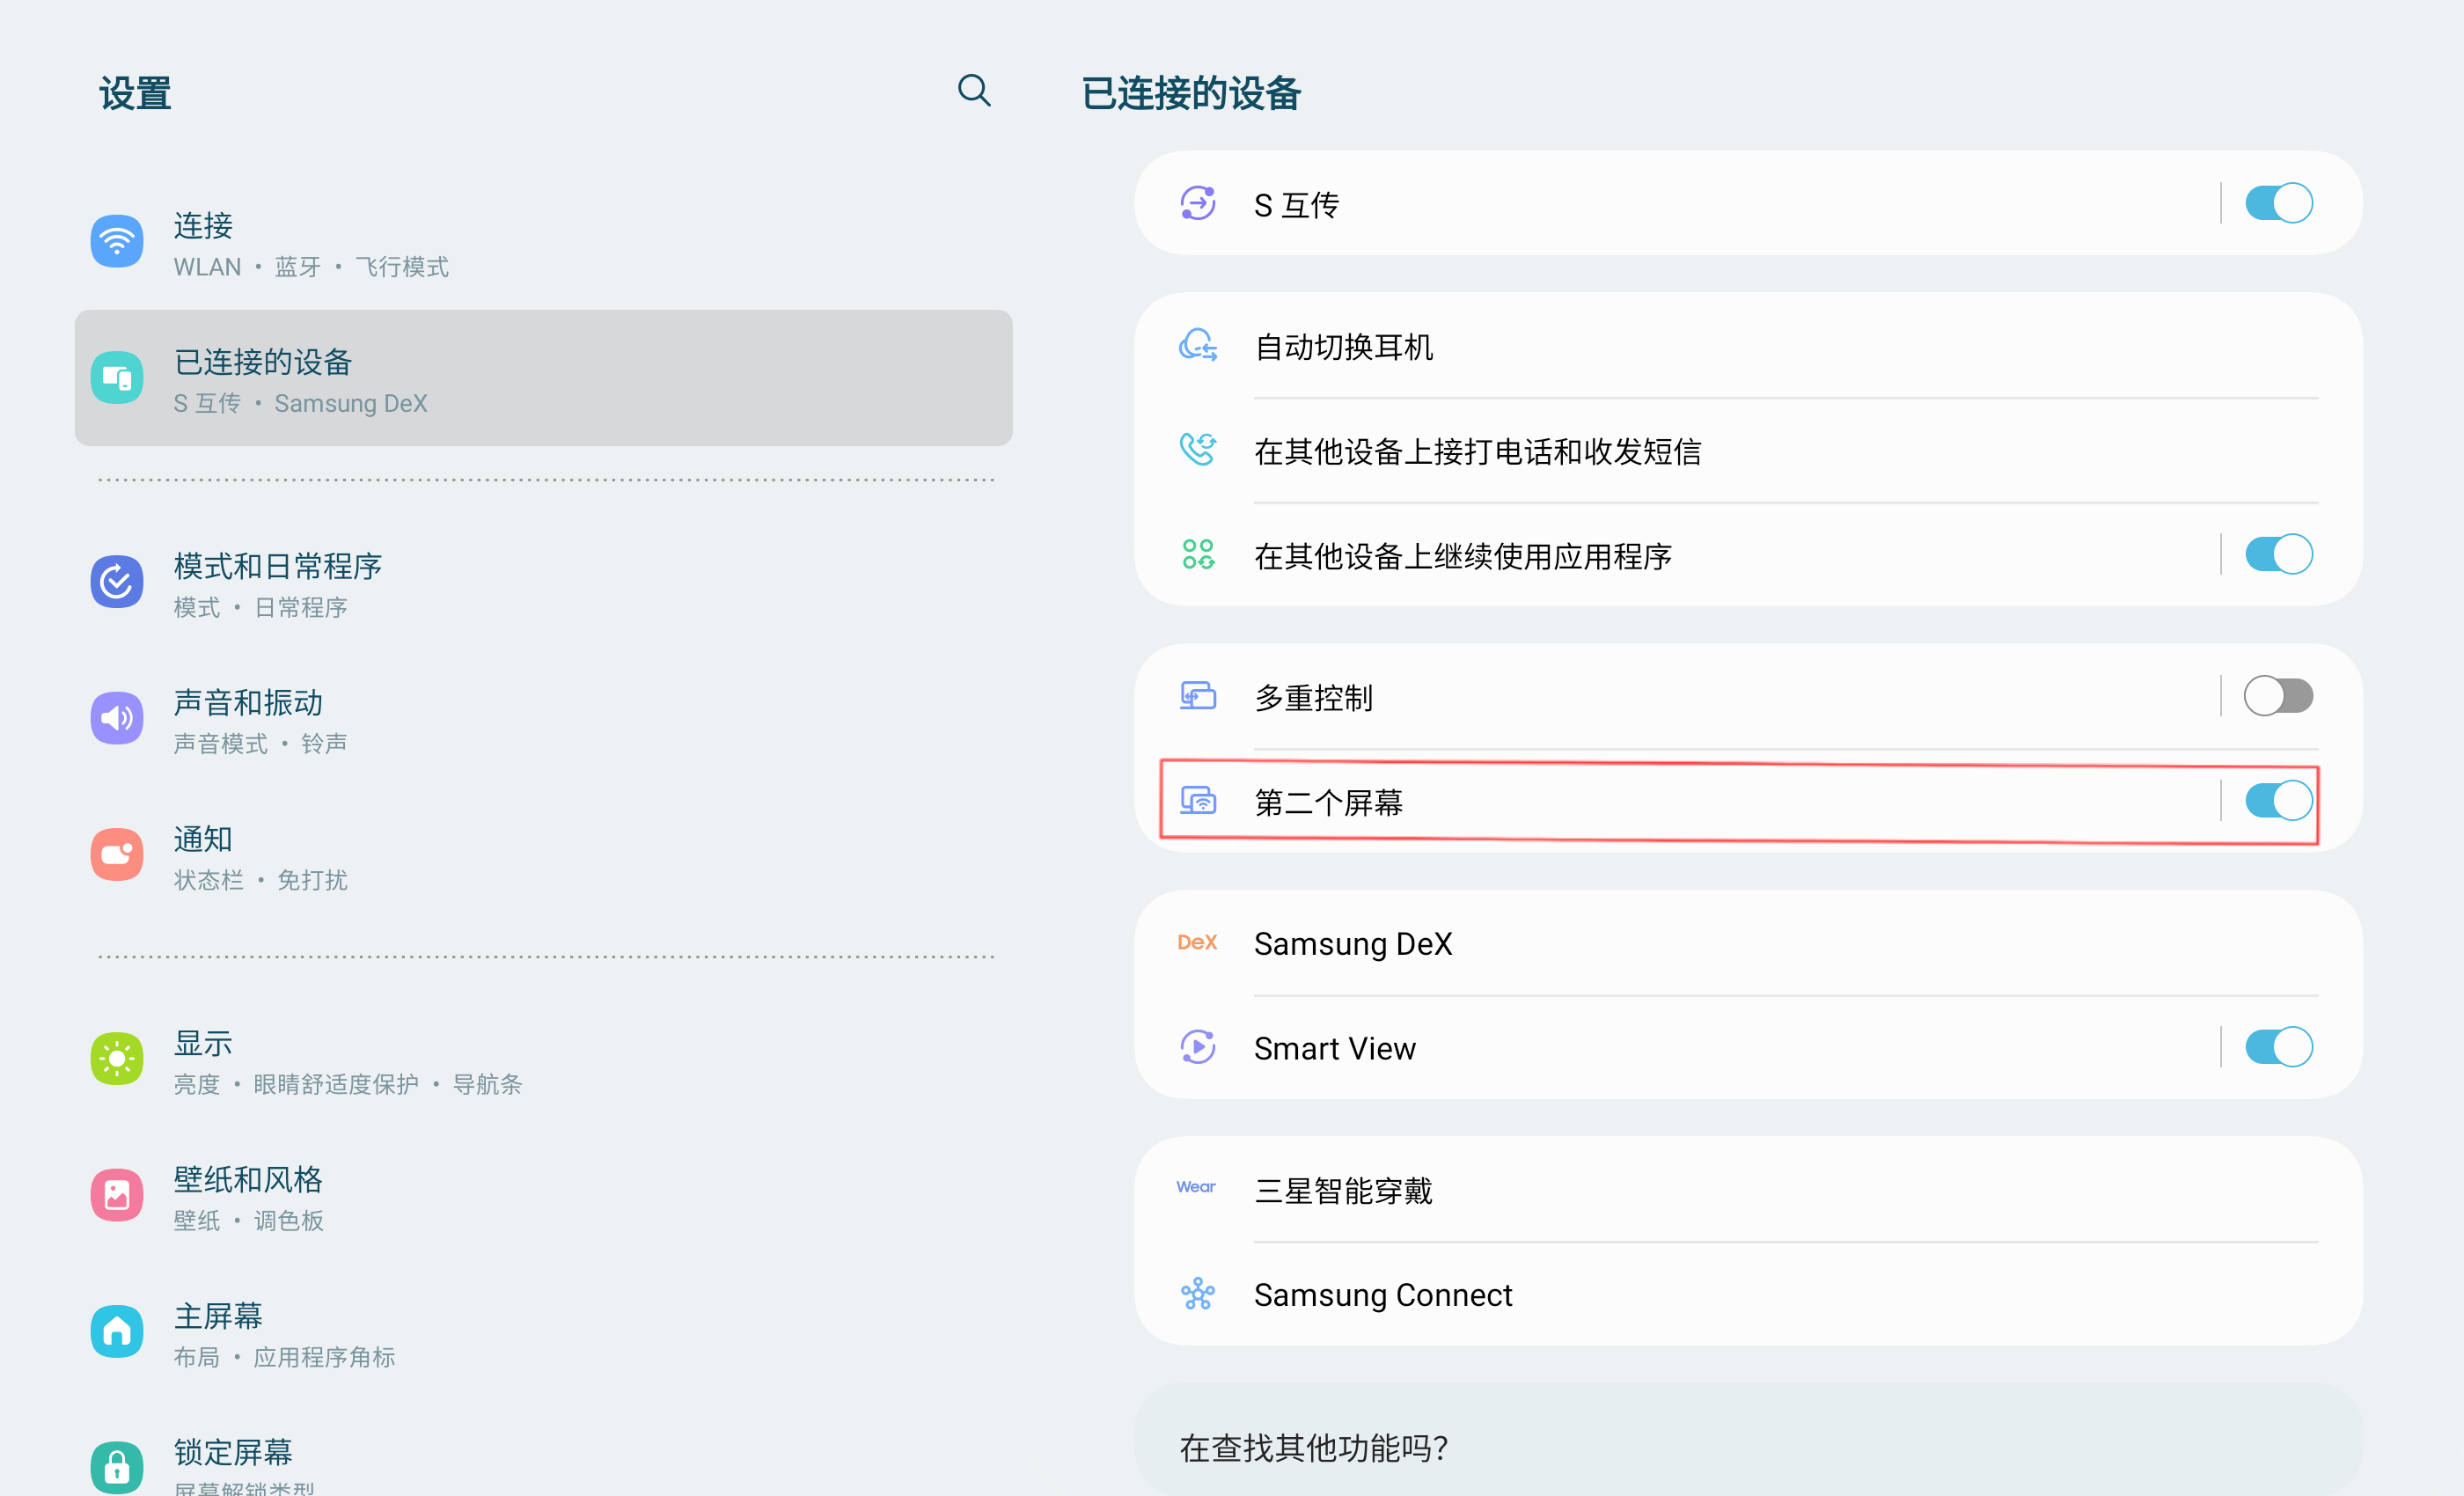Toggle 在其他设备上继续使用应用程序 switch
The height and width of the screenshot is (1496, 2464).
[2278, 555]
